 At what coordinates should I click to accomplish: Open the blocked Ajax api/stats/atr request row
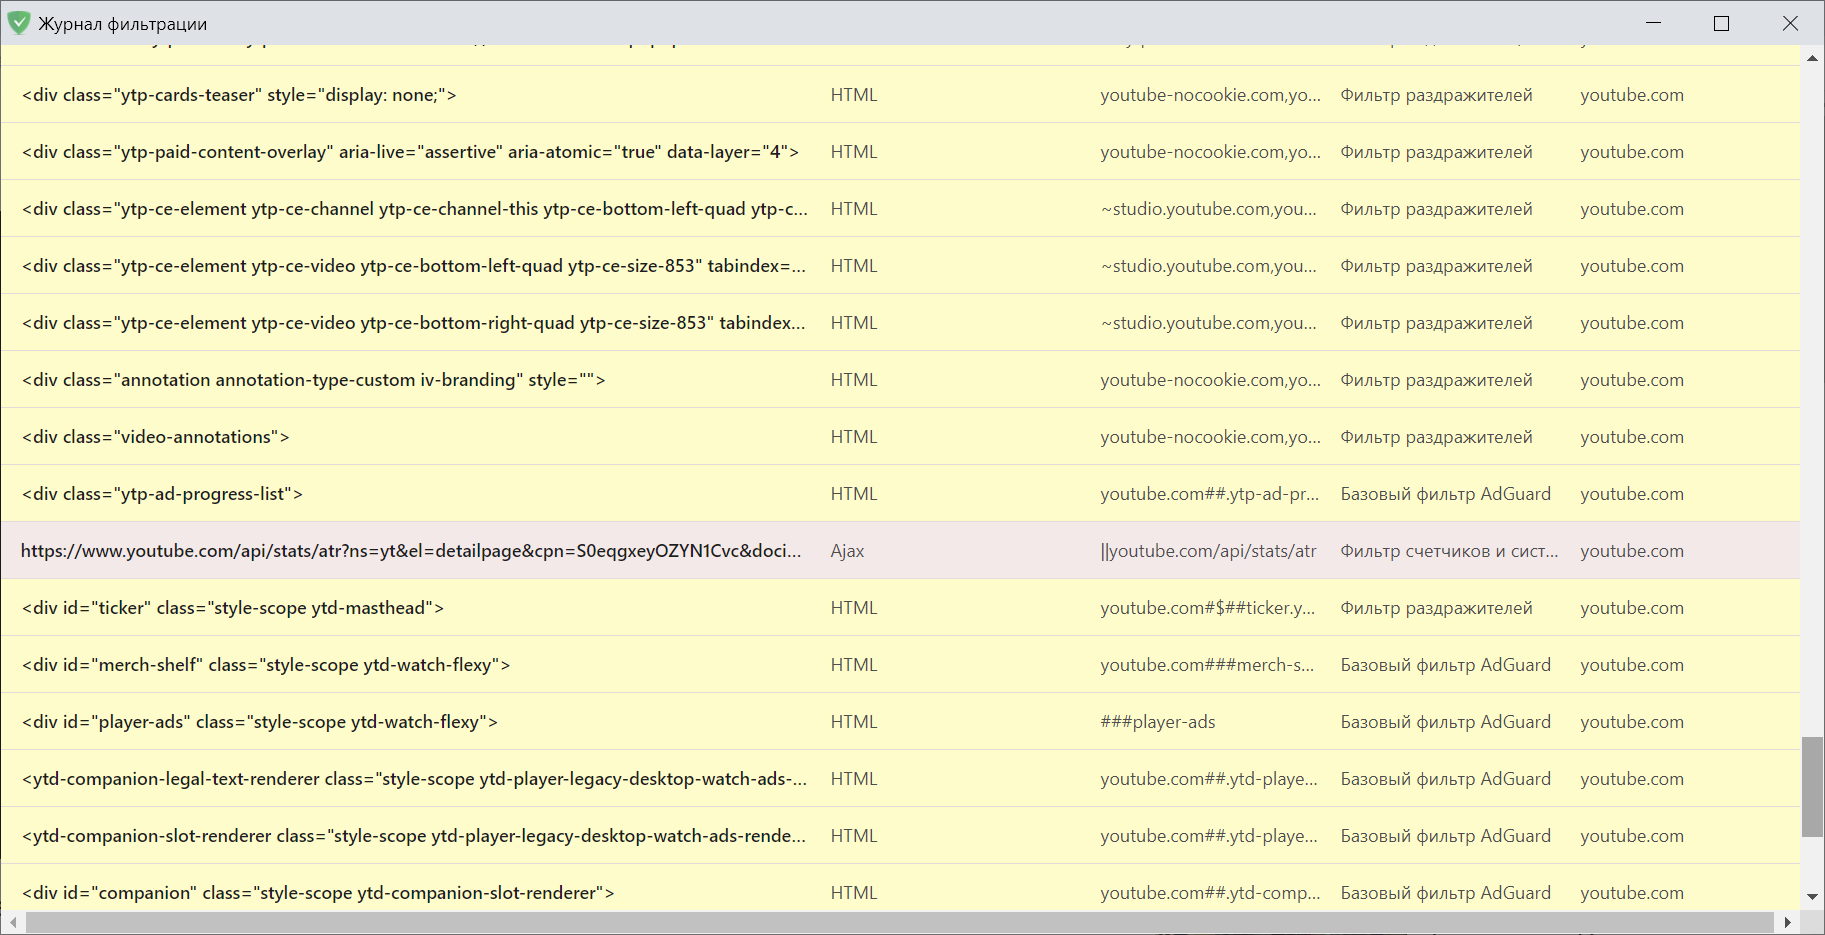pos(410,551)
